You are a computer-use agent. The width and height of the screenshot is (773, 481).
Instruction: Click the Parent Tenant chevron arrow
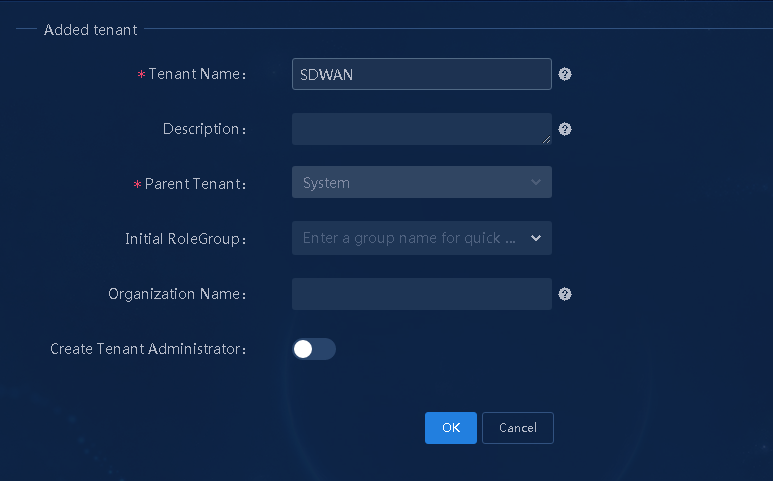[x=536, y=182]
